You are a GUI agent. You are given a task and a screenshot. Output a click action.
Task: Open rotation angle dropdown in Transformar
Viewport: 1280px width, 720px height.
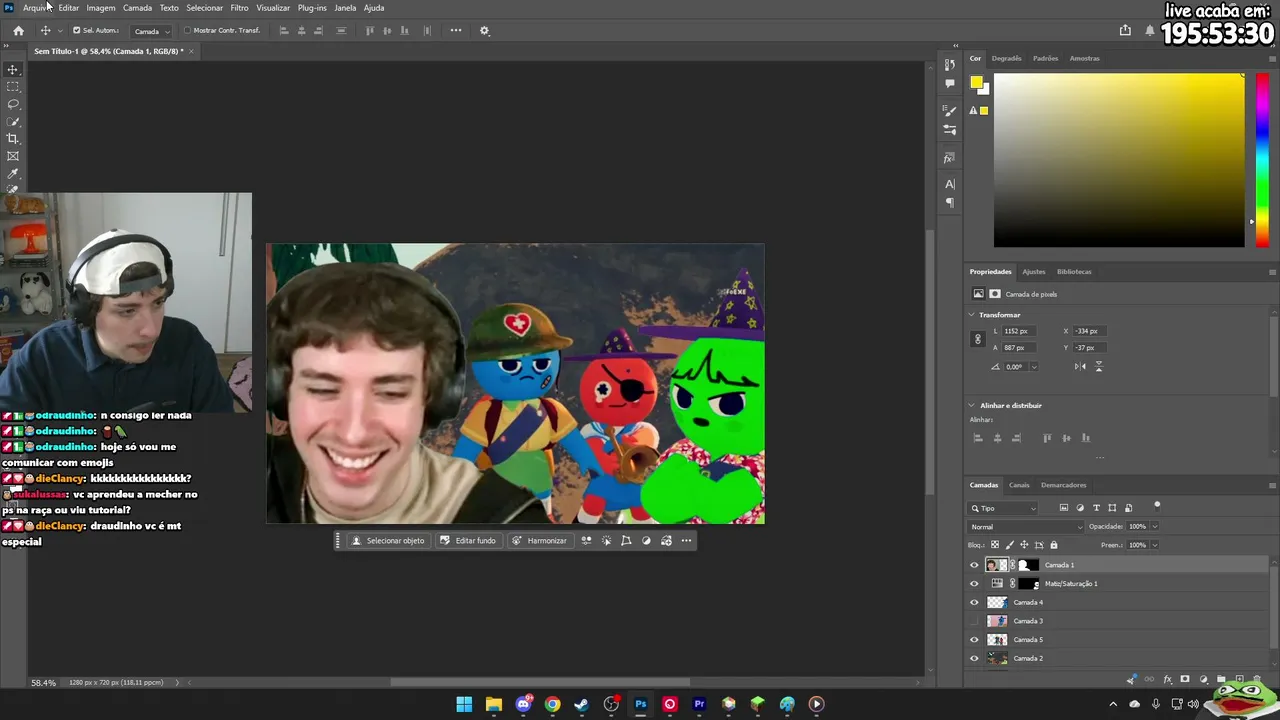(x=1033, y=367)
